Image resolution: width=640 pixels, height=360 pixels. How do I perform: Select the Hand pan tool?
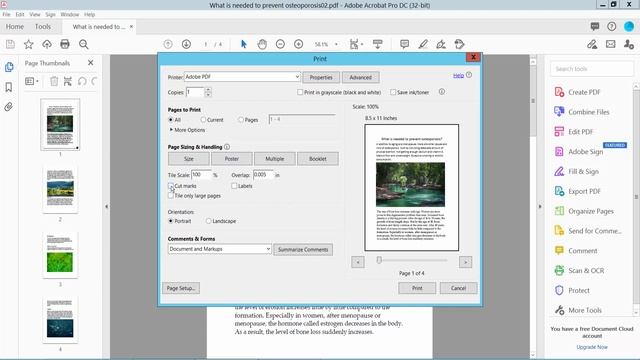pyautogui.click(x=262, y=44)
